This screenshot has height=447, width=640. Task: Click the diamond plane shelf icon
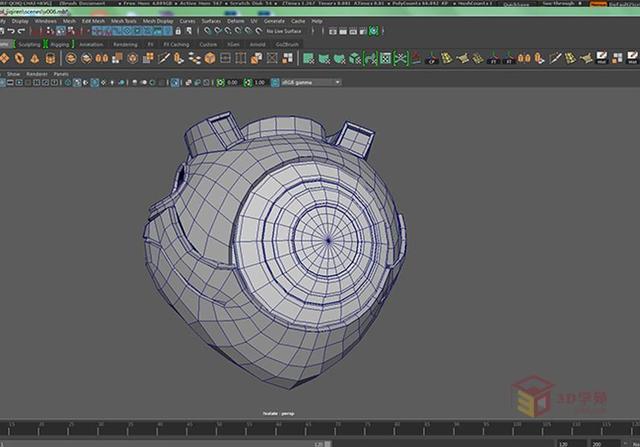point(4,58)
